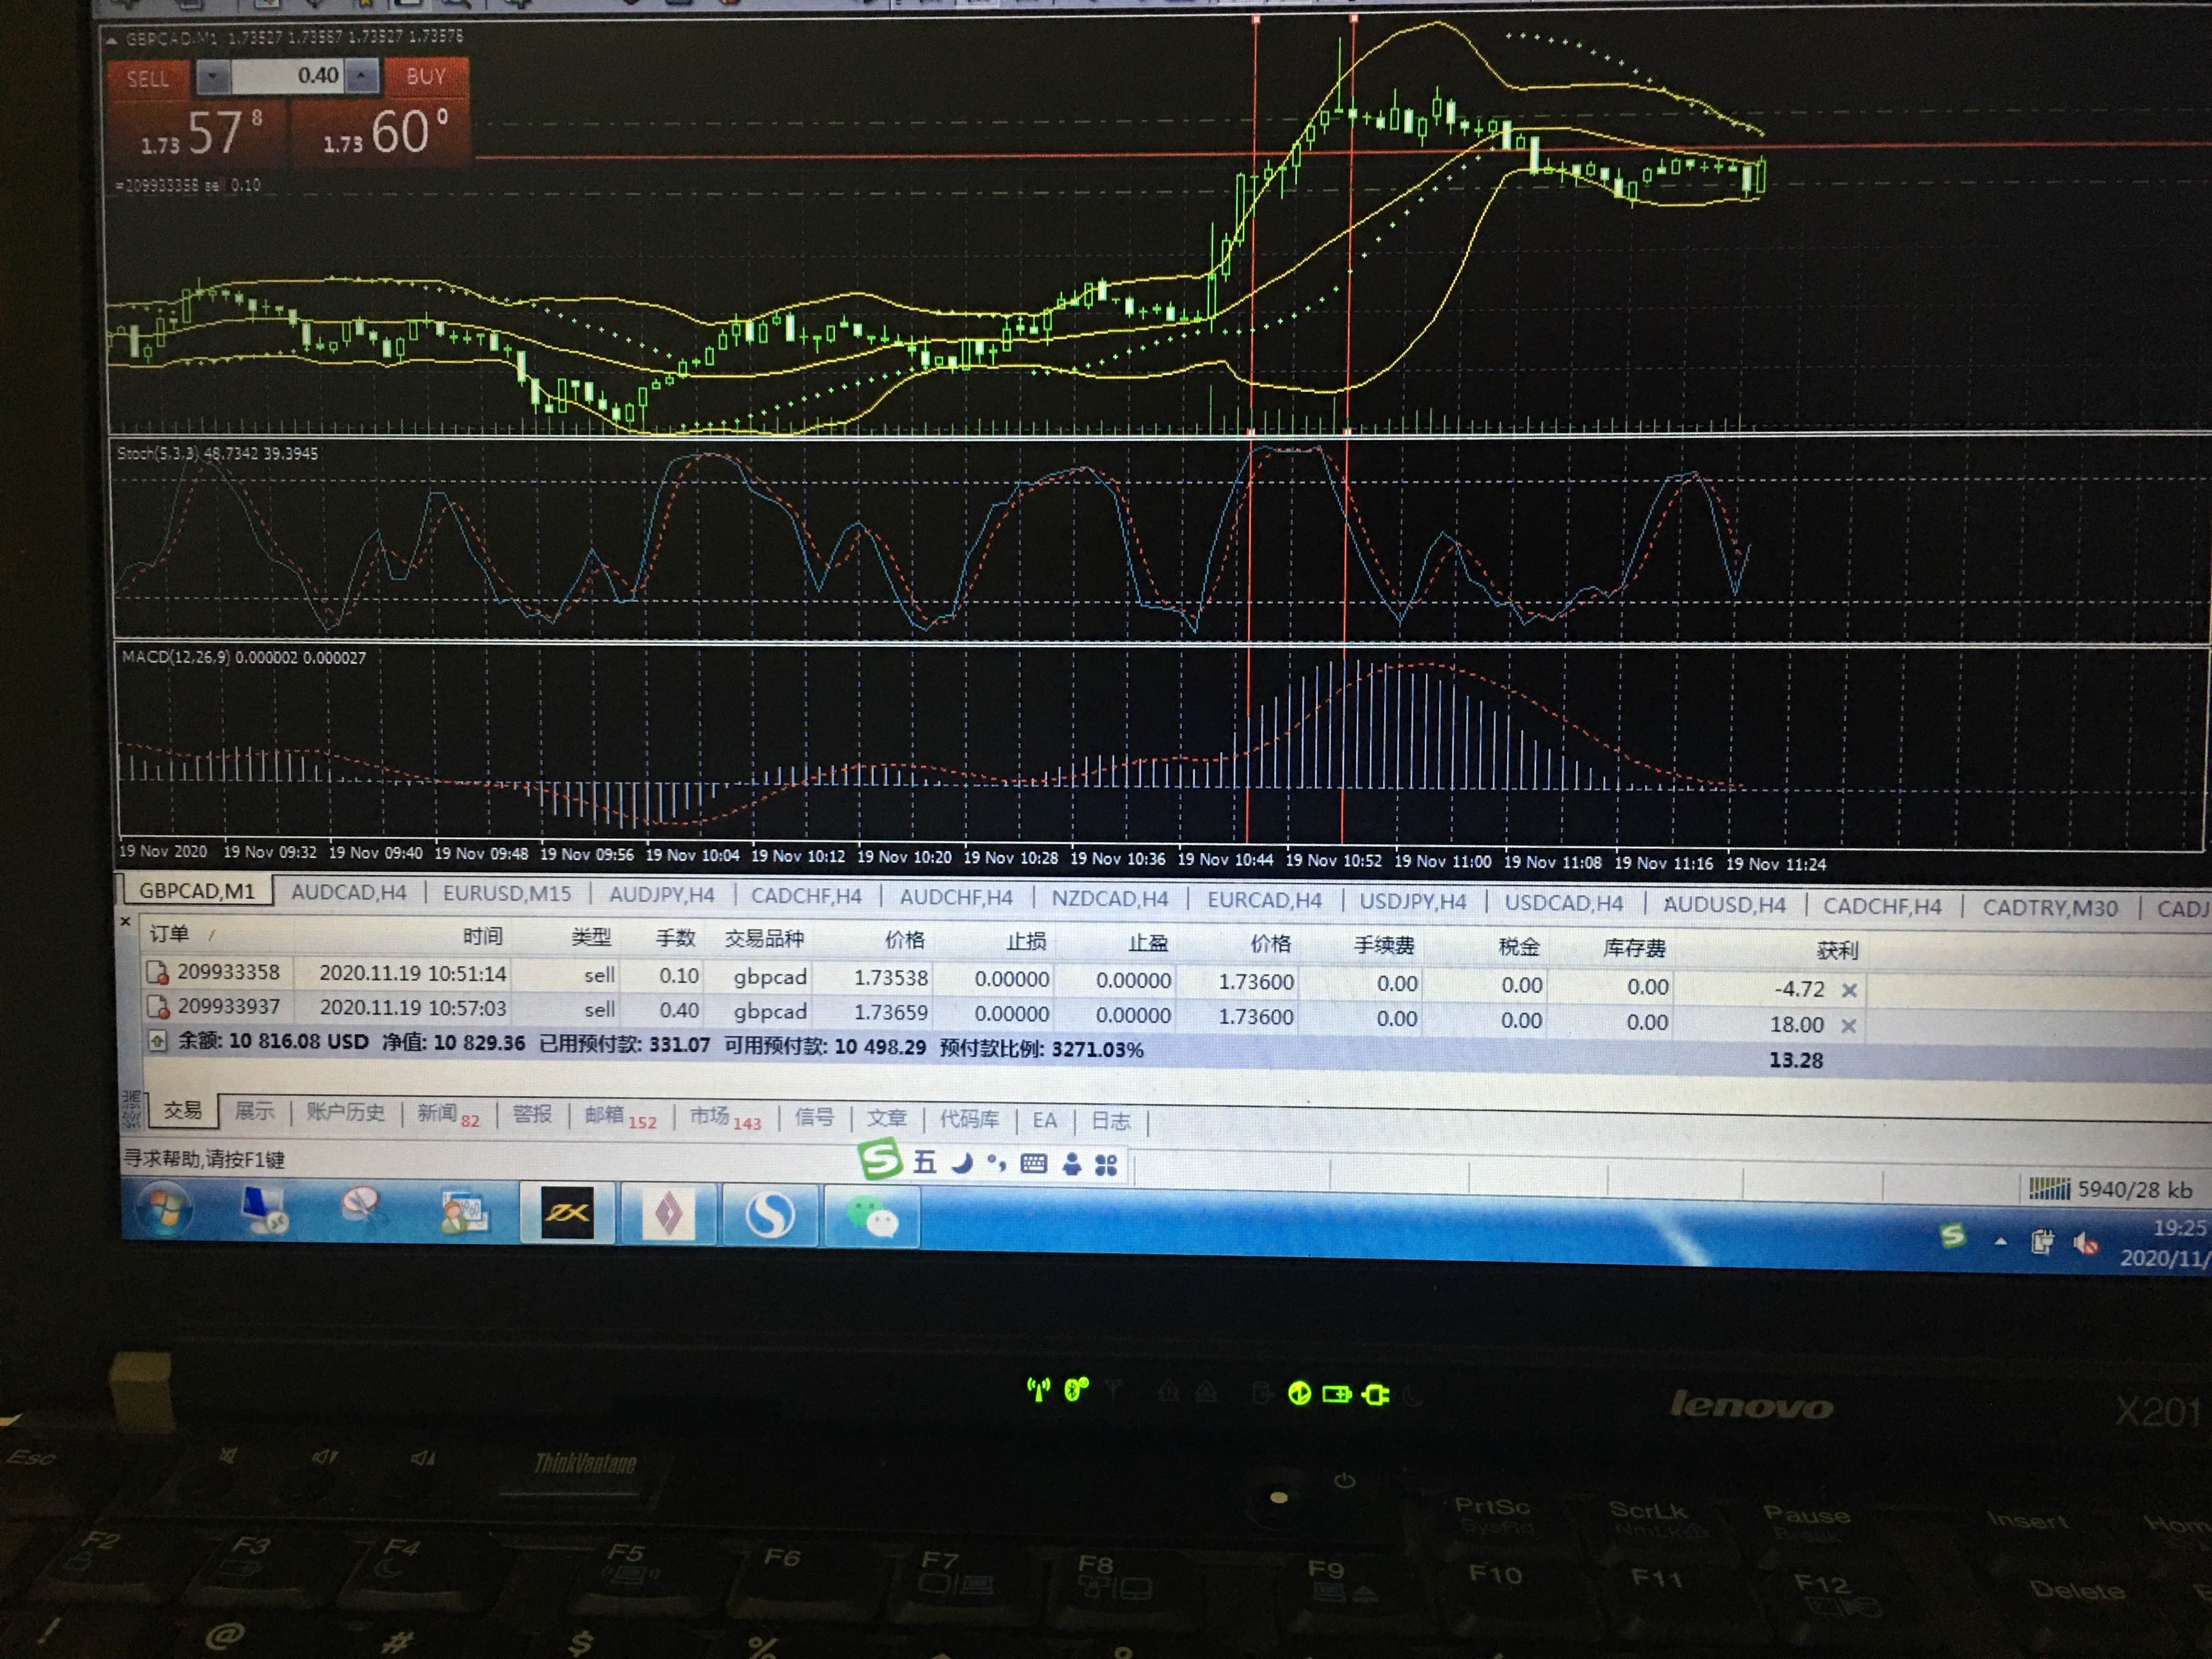Open the CADTRY,M30 chart tab
This screenshot has width=2212, height=1659.
[x=2050, y=908]
